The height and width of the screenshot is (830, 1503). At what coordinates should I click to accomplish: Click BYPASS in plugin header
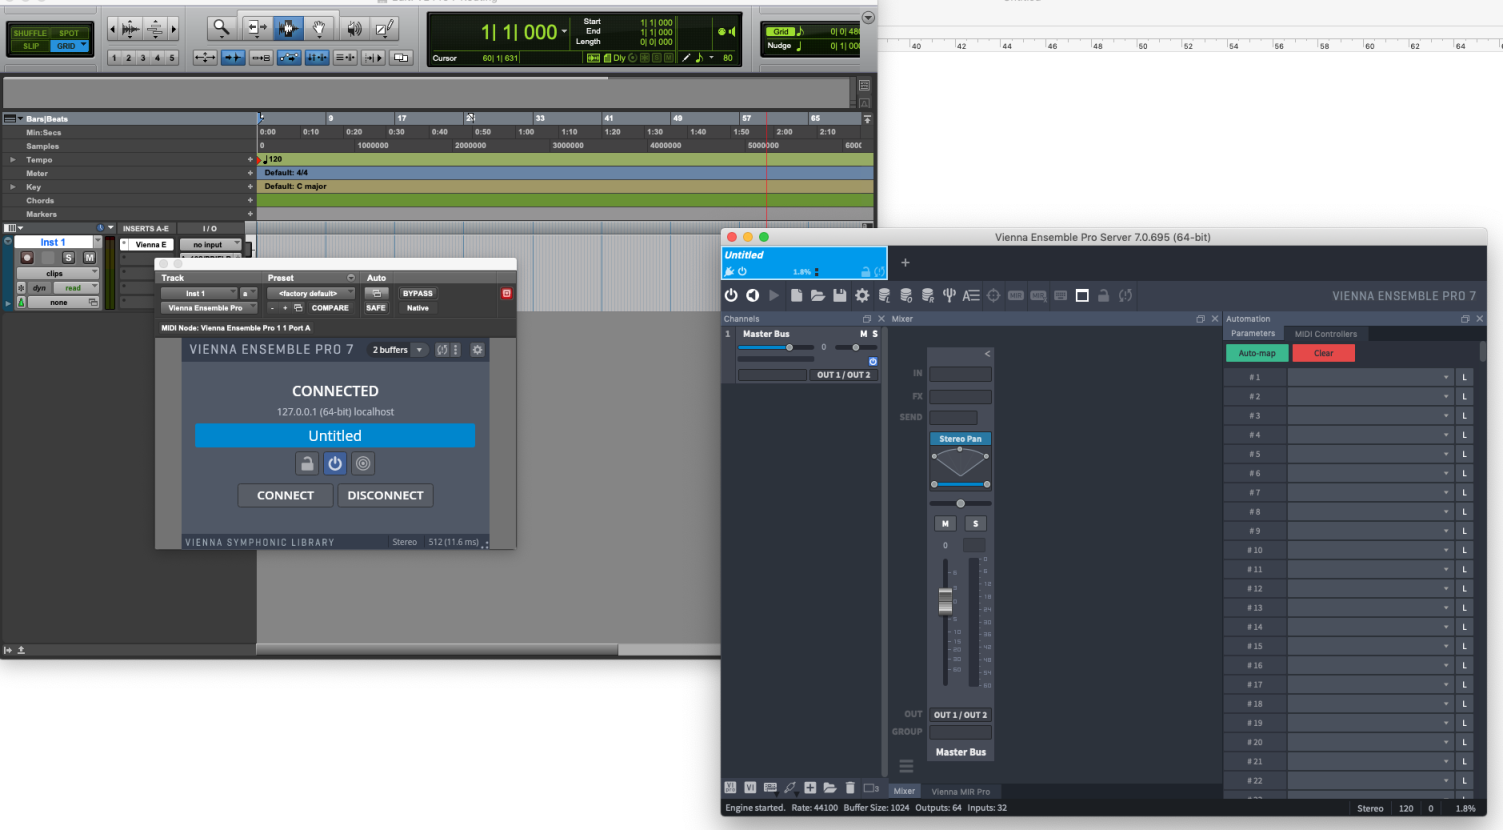(418, 293)
